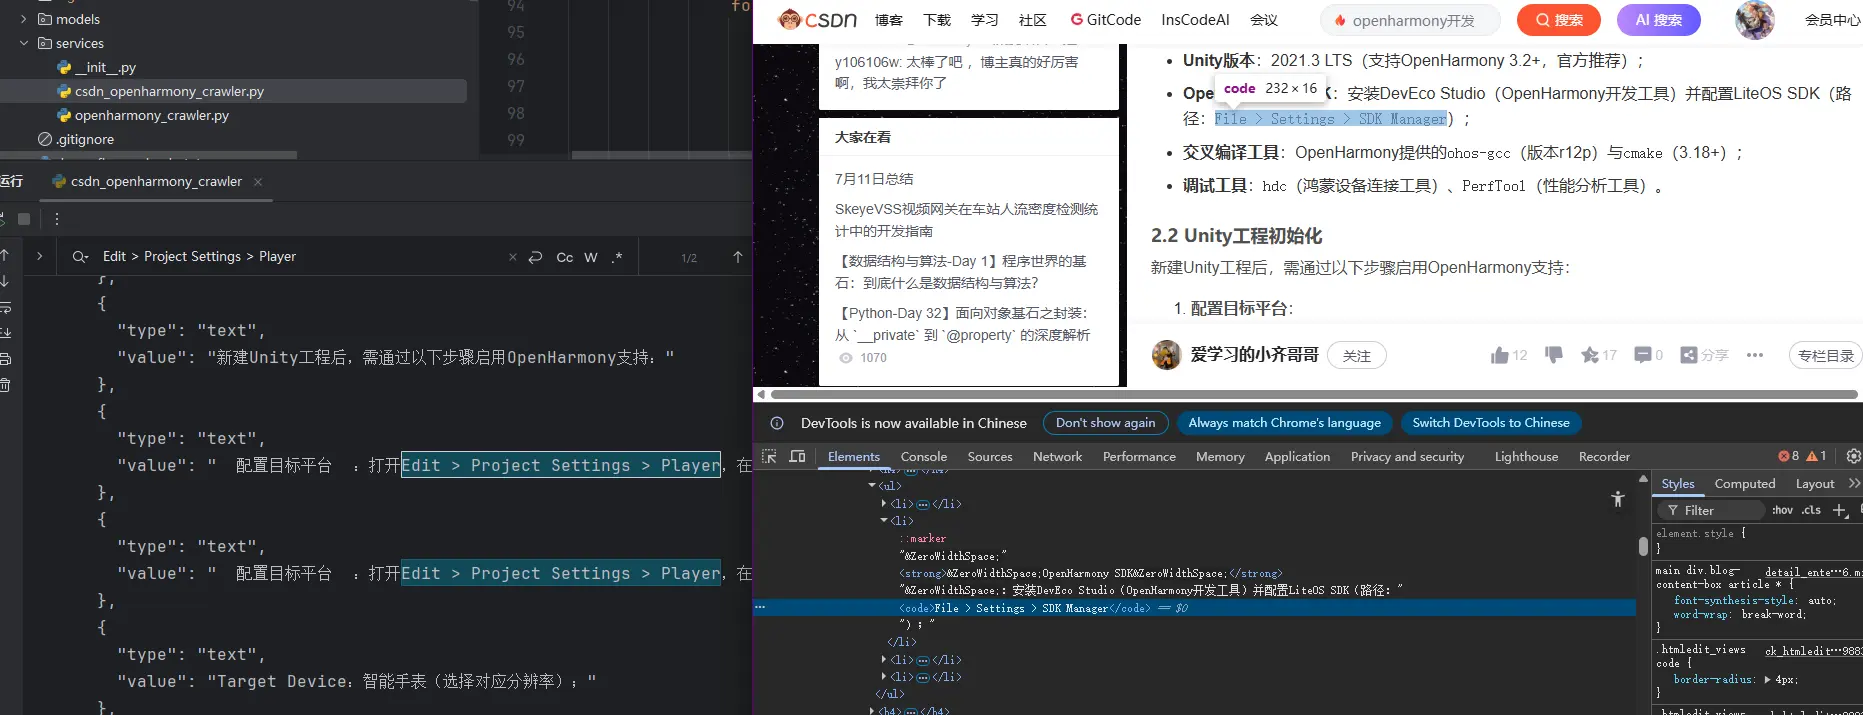Image resolution: width=1863 pixels, height=715 pixels.
Task: Click the star favorite icon on article
Action: coord(1590,355)
